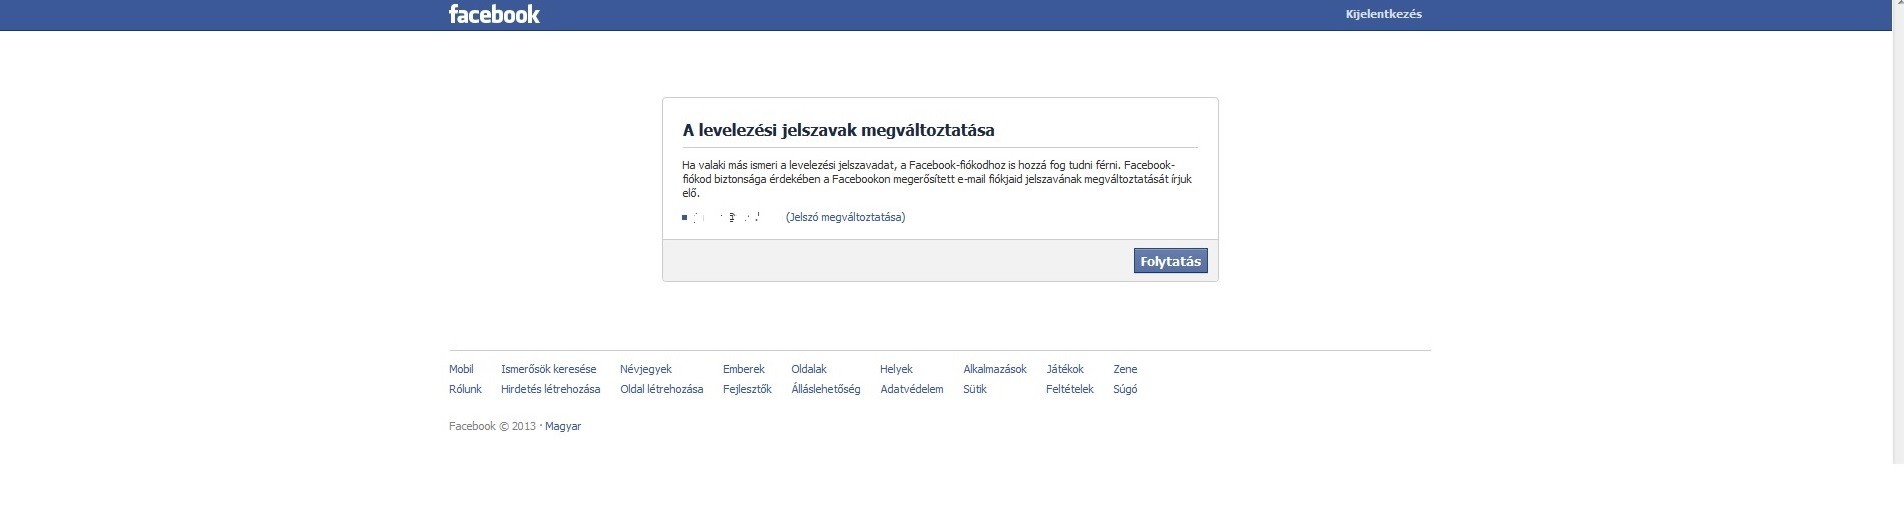1904x531 pixels.
Task: Open the Mobil footer link
Action: click(x=461, y=369)
